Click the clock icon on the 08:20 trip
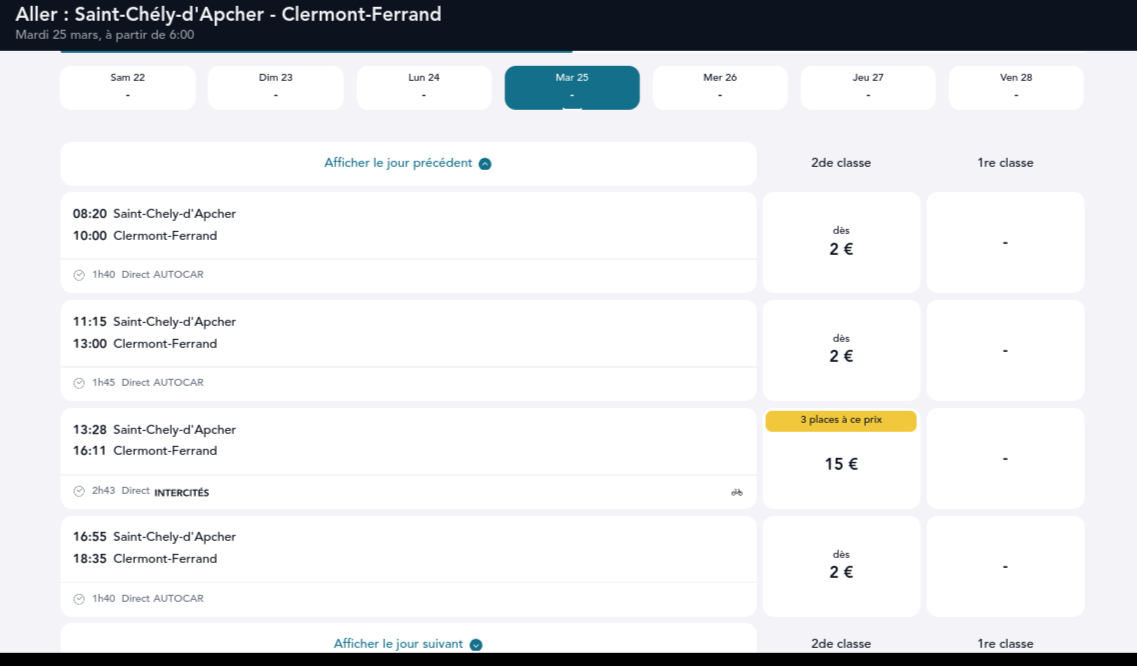The height and width of the screenshot is (666, 1137). 79,275
